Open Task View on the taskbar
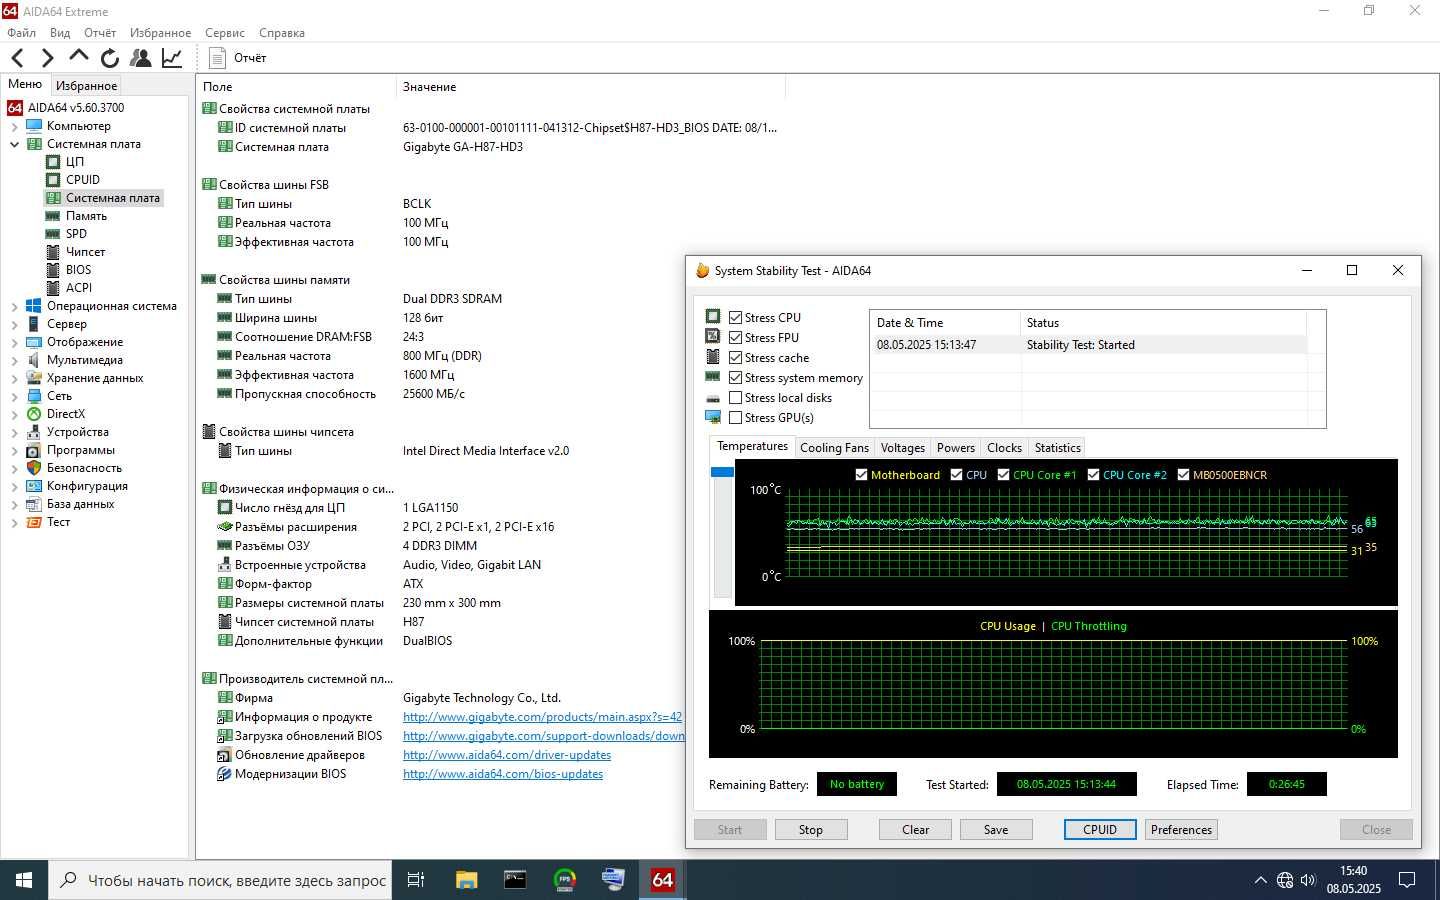Screen dimensions: 1440x900 pyautogui.click(x=416, y=880)
